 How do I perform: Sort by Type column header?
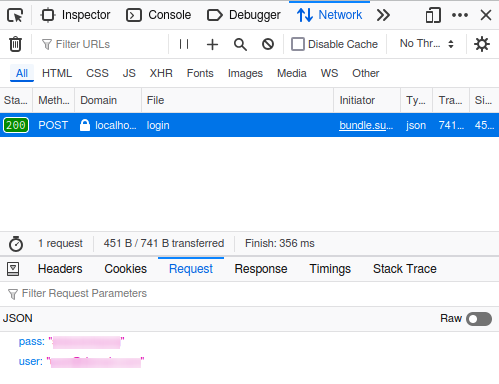[416, 100]
